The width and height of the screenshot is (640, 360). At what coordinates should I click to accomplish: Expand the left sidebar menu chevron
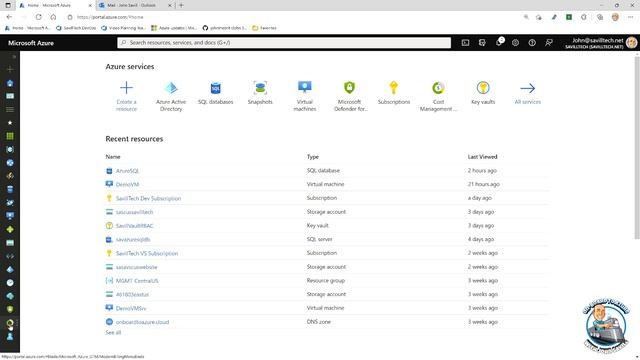[x=13, y=57]
